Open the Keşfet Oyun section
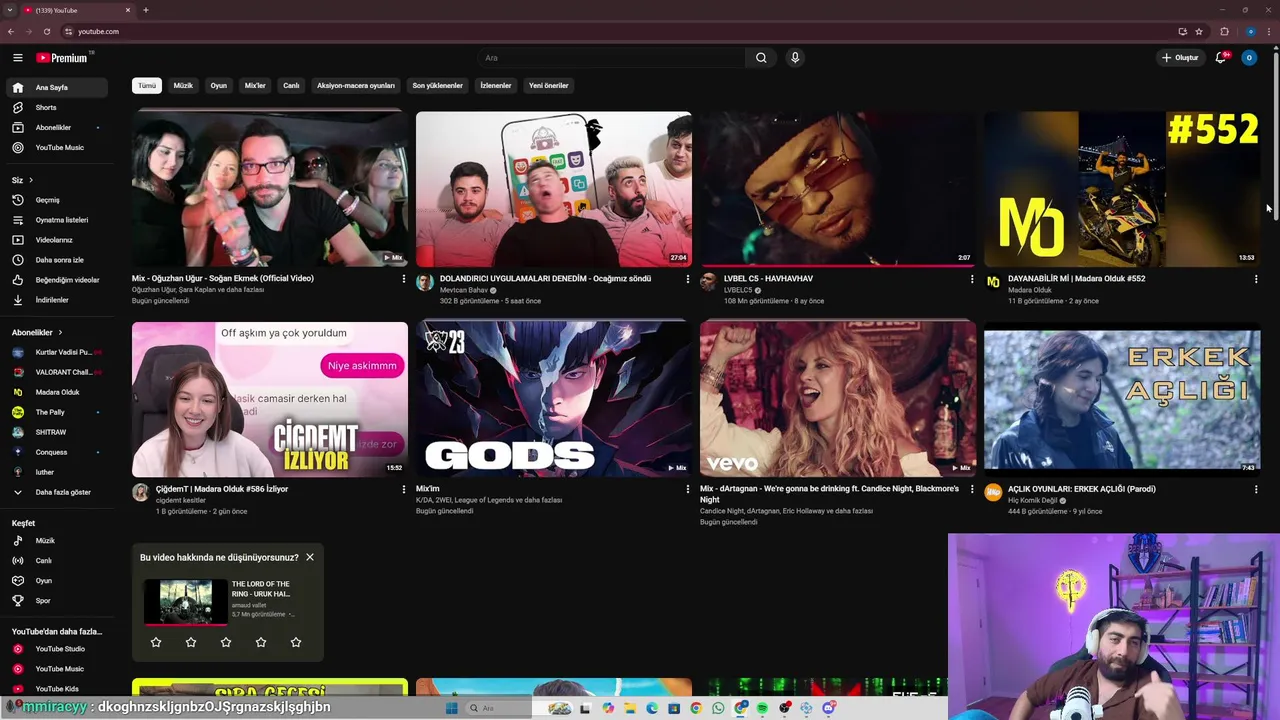The height and width of the screenshot is (720, 1280). pyautogui.click(x=56, y=580)
